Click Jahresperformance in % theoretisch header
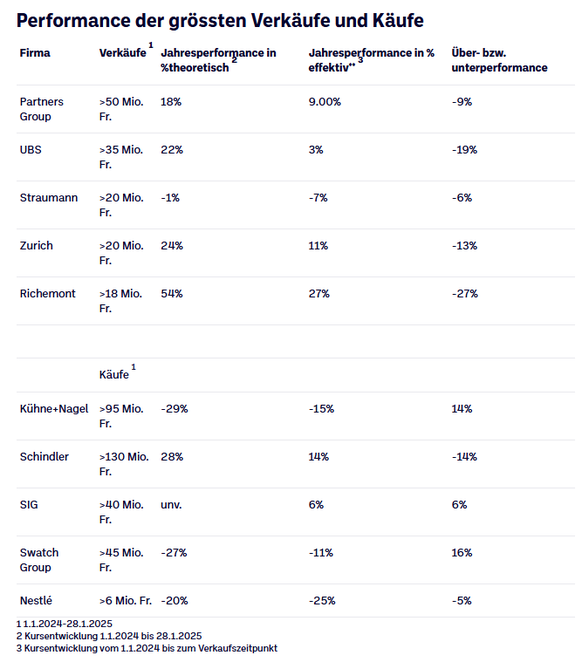This screenshot has height=662, width=582. pos(218,60)
